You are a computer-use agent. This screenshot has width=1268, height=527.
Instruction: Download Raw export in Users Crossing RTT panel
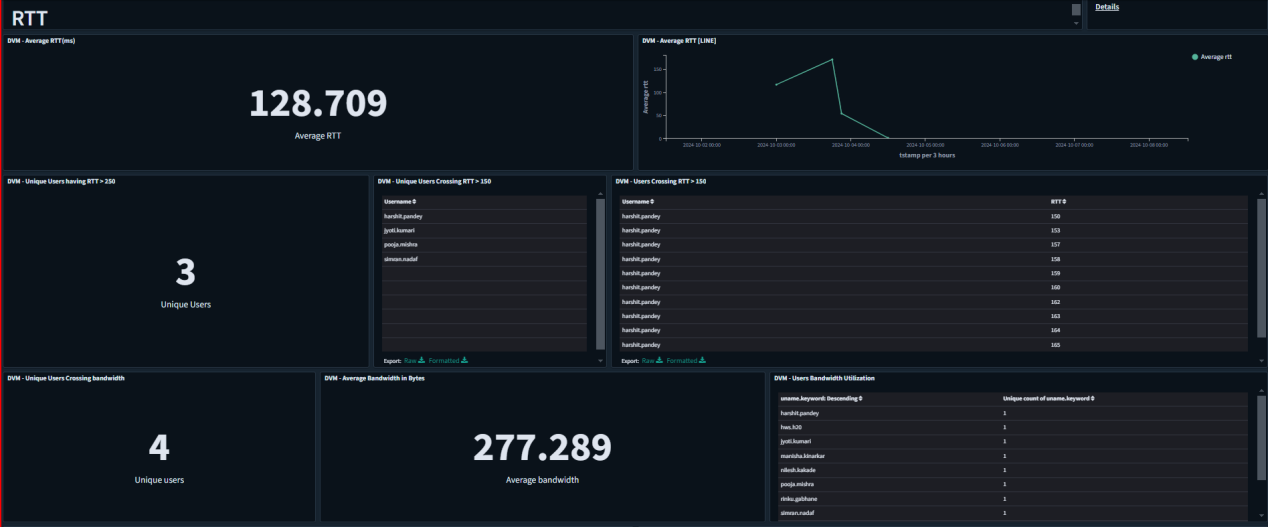point(652,360)
